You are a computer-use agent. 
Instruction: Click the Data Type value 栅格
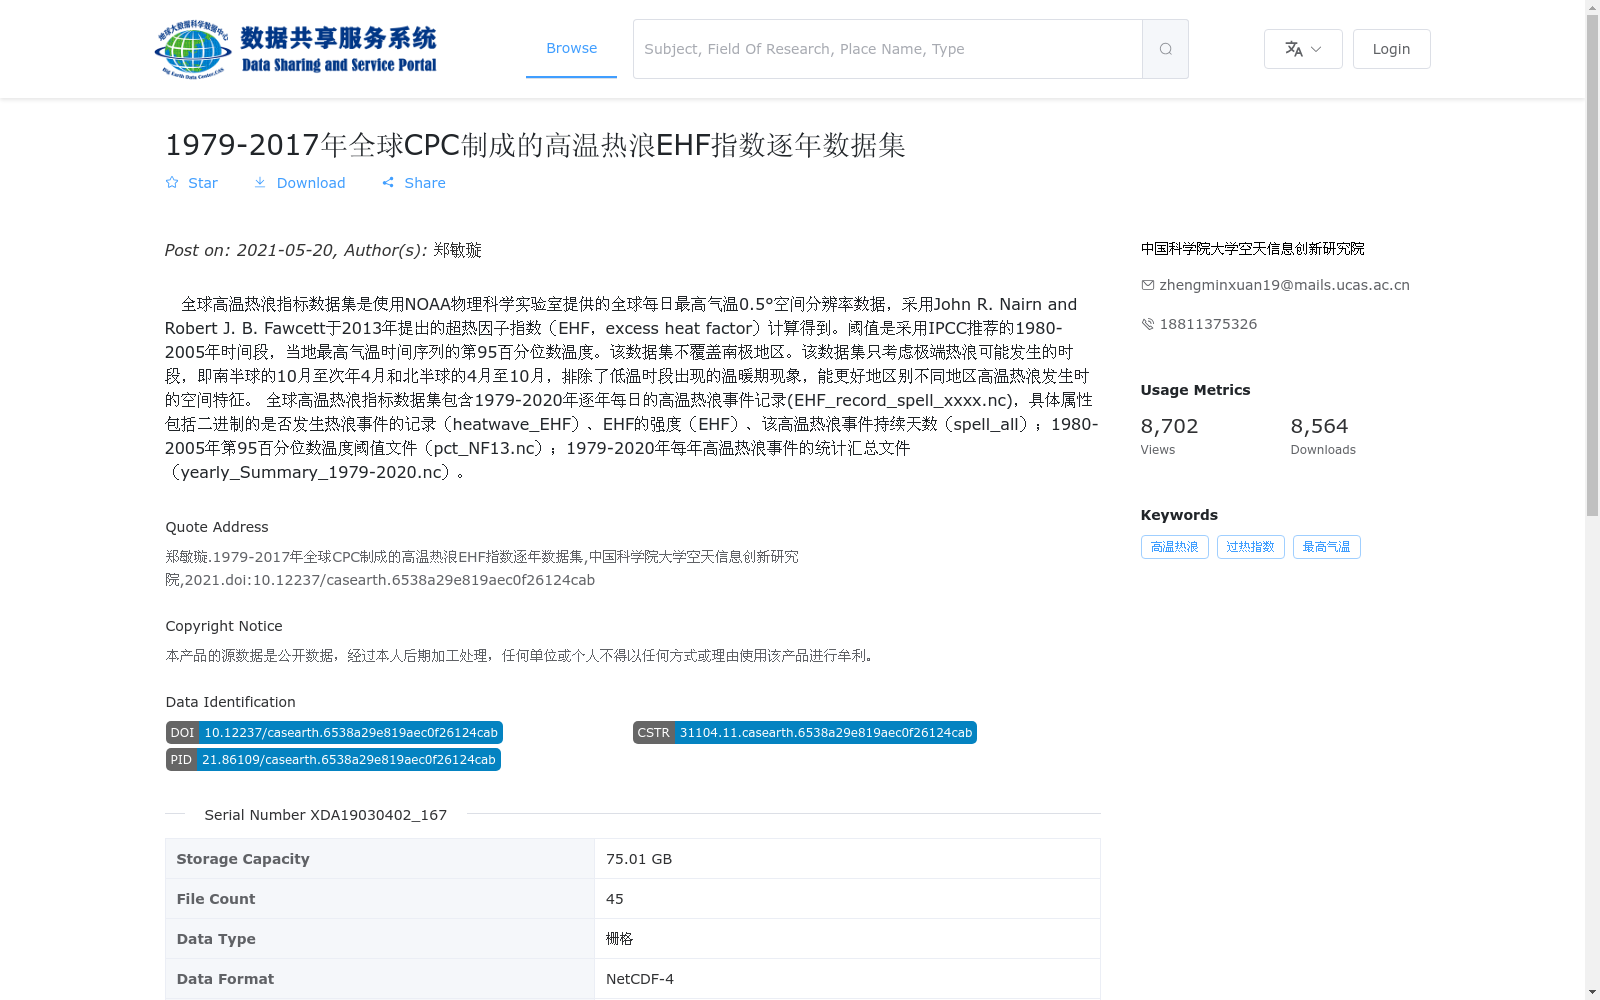point(620,939)
